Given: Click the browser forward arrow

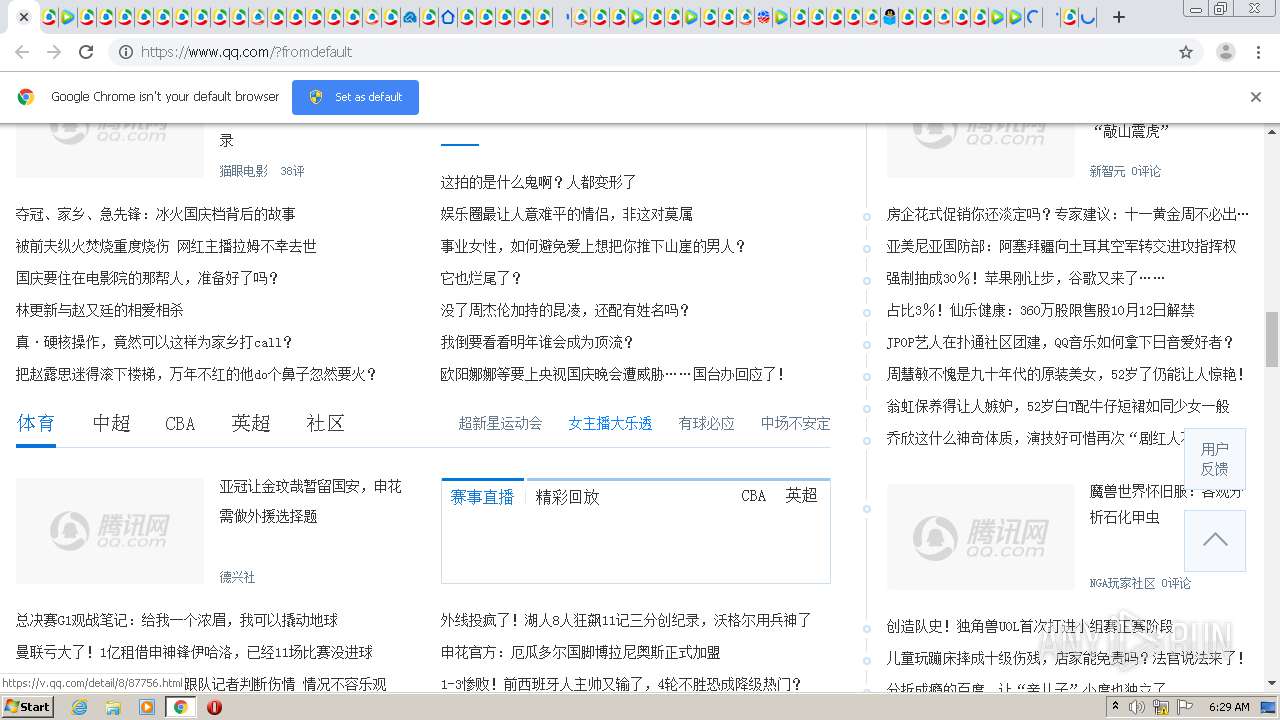Looking at the screenshot, I should pos(54,52).
